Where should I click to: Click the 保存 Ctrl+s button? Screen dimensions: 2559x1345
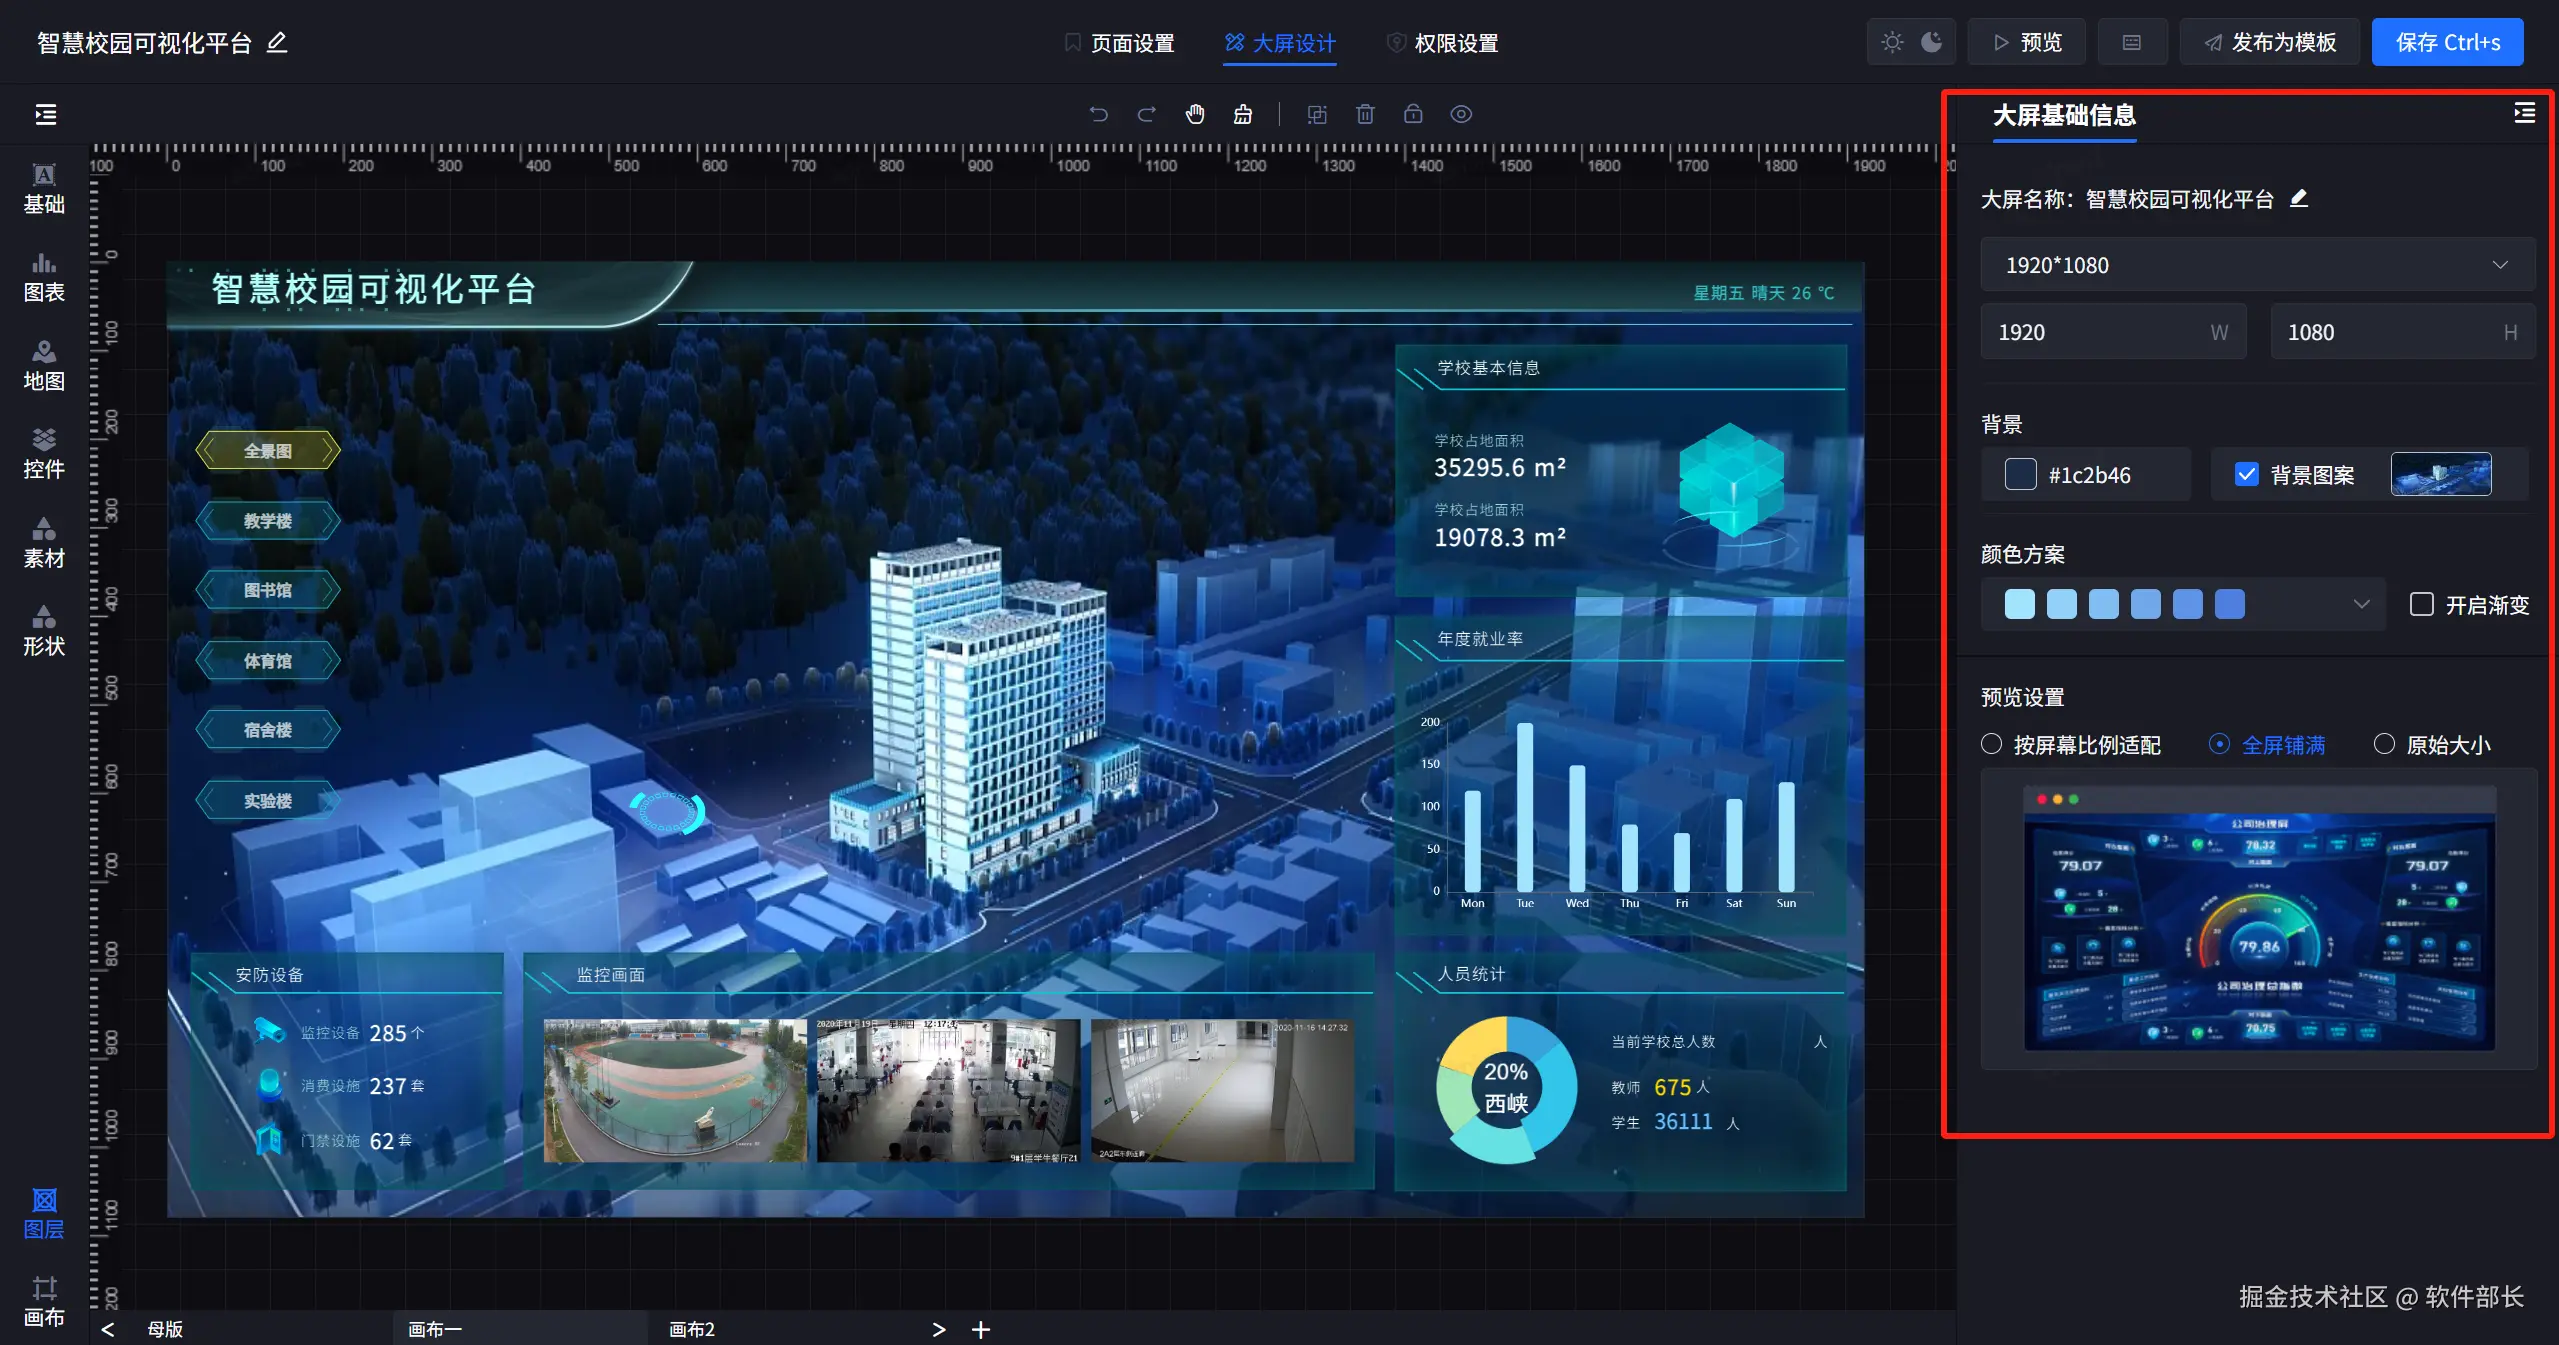pyautogui.click(x=2447, y=42)
